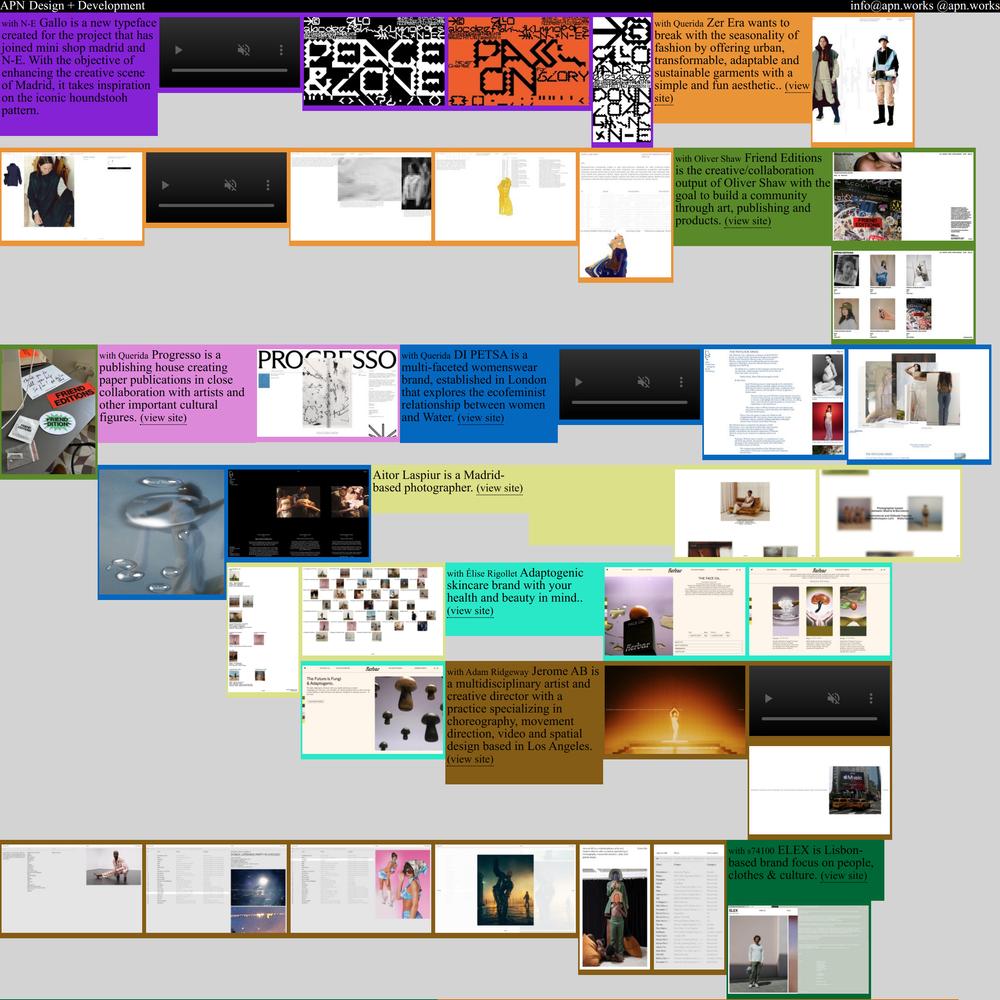
Task: Open the Aitor Laspiur photo grid screenshot
Action: click(x=372, y=611)
